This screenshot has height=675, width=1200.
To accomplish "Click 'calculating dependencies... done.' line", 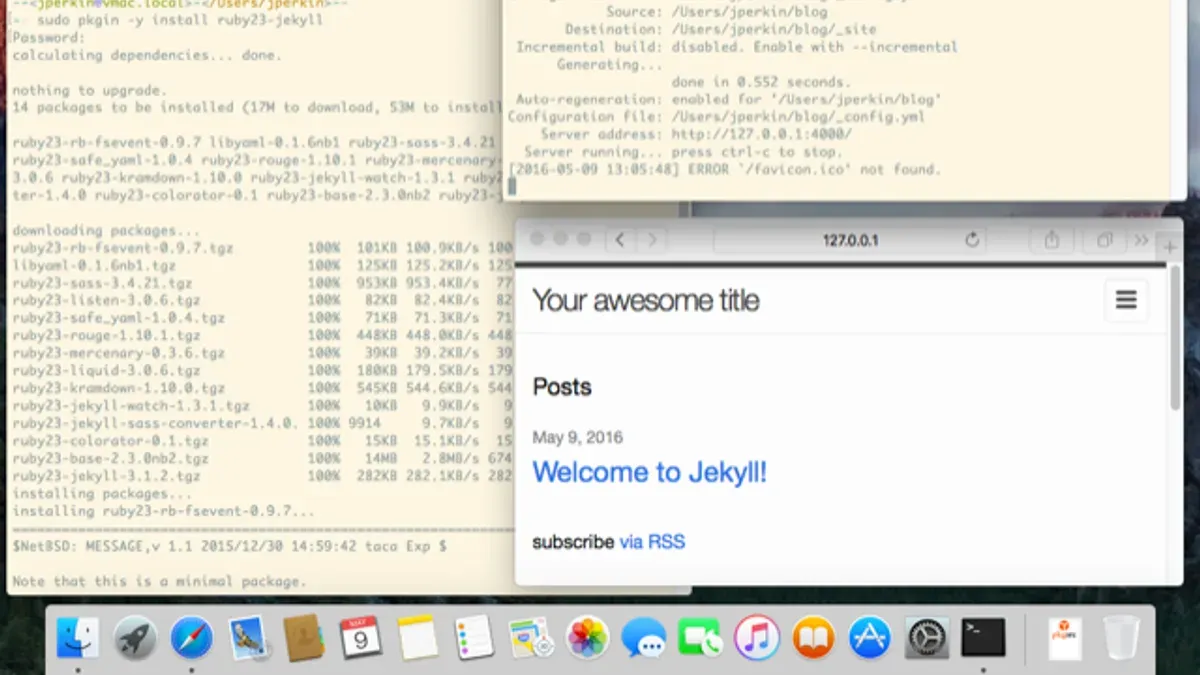I will 147,55.
